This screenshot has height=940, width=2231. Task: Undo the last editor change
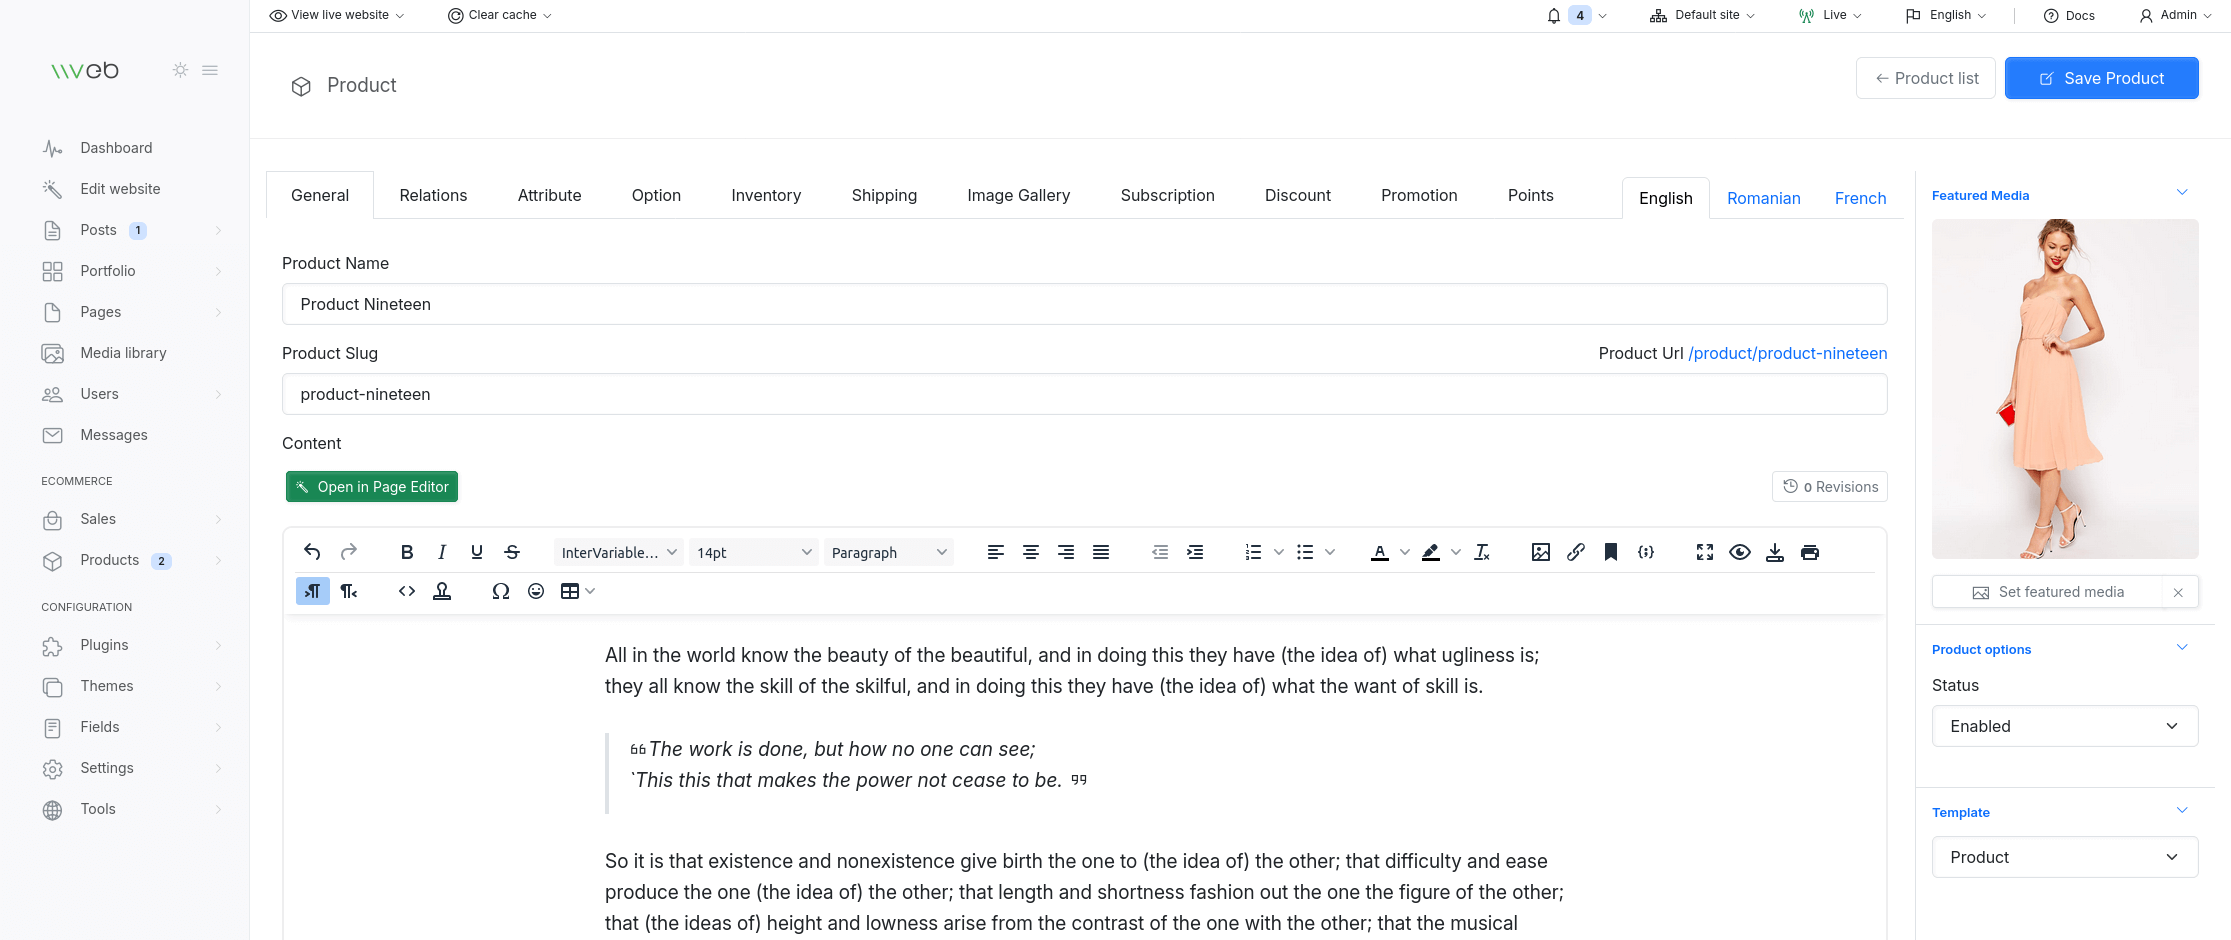(312, 551)
